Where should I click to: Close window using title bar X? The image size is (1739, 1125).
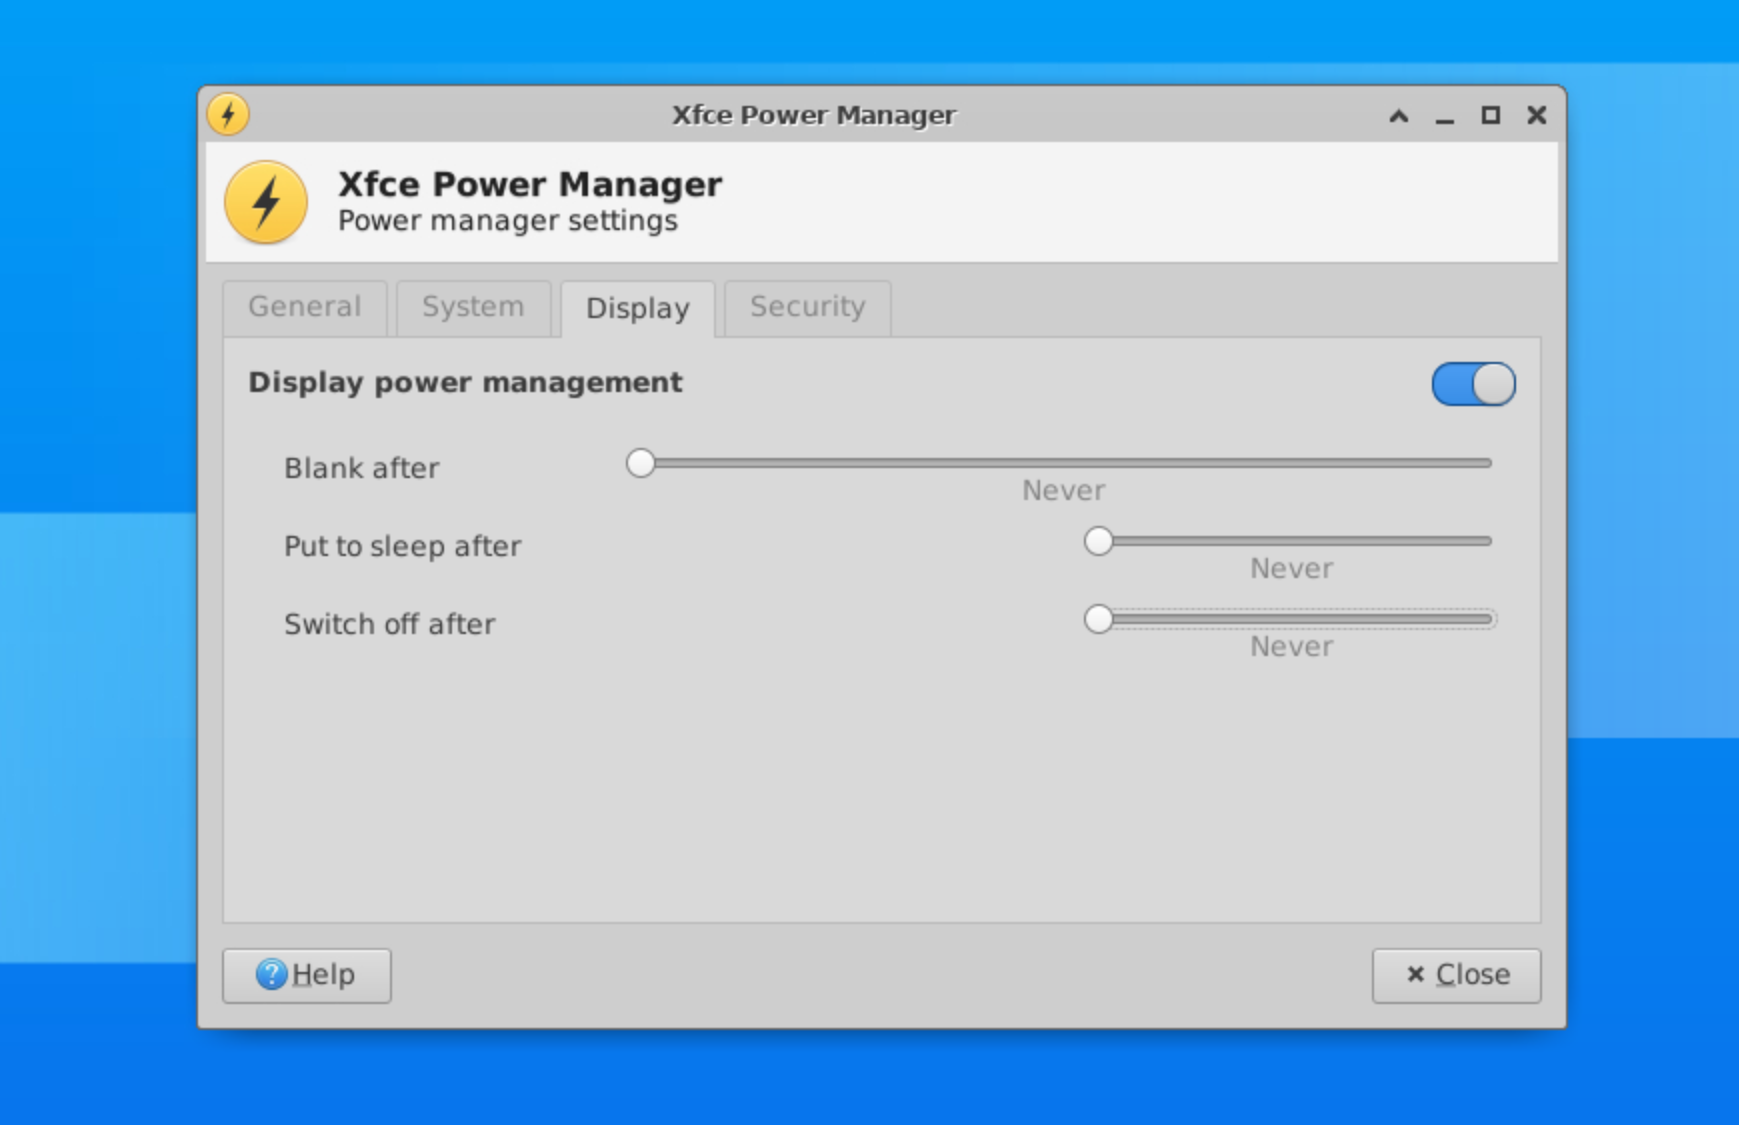1537,115
